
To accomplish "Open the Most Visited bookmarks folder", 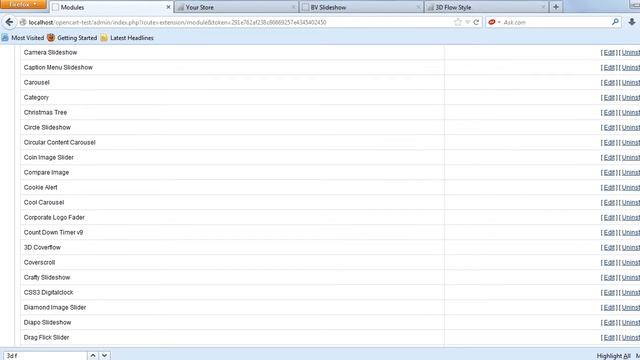I will tap(23, 38).
